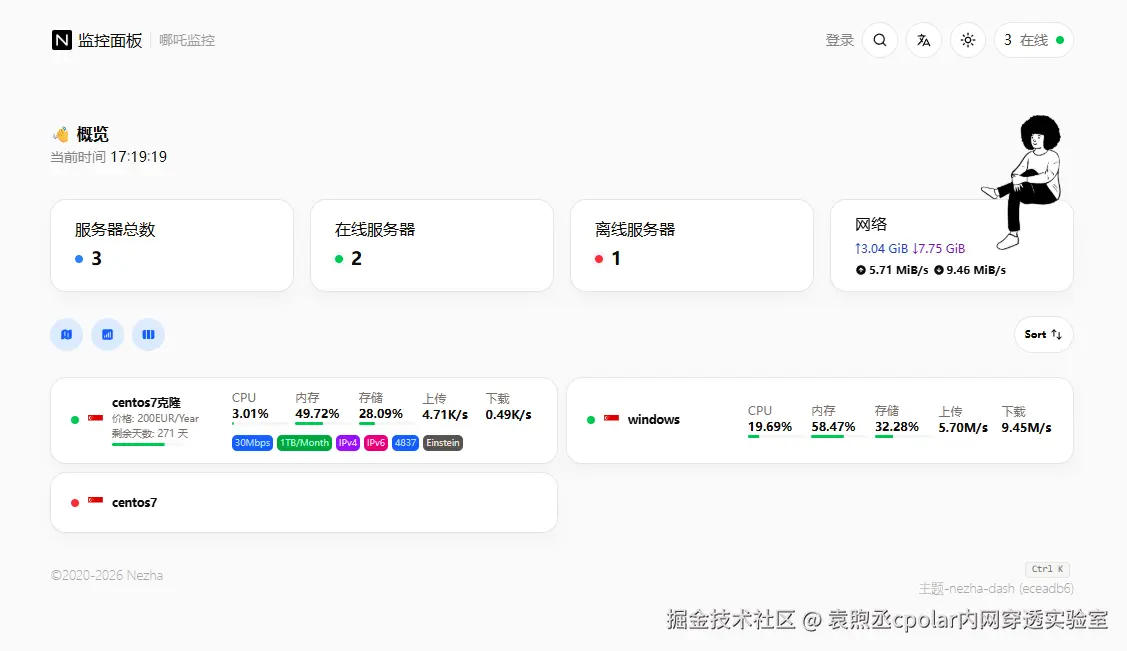Open the chart/service monitor icon button
This screenshot has height=651, width=1127.
coord(107,335)
